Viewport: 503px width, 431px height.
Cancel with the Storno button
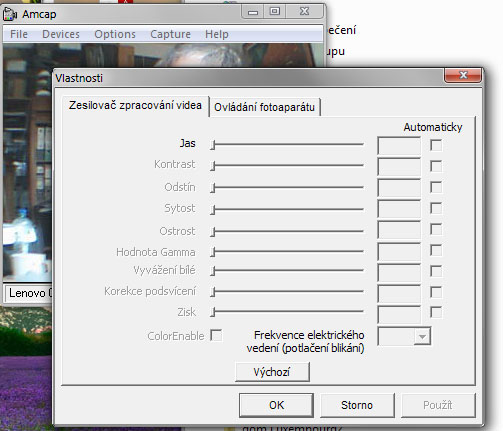pos(357,405)
